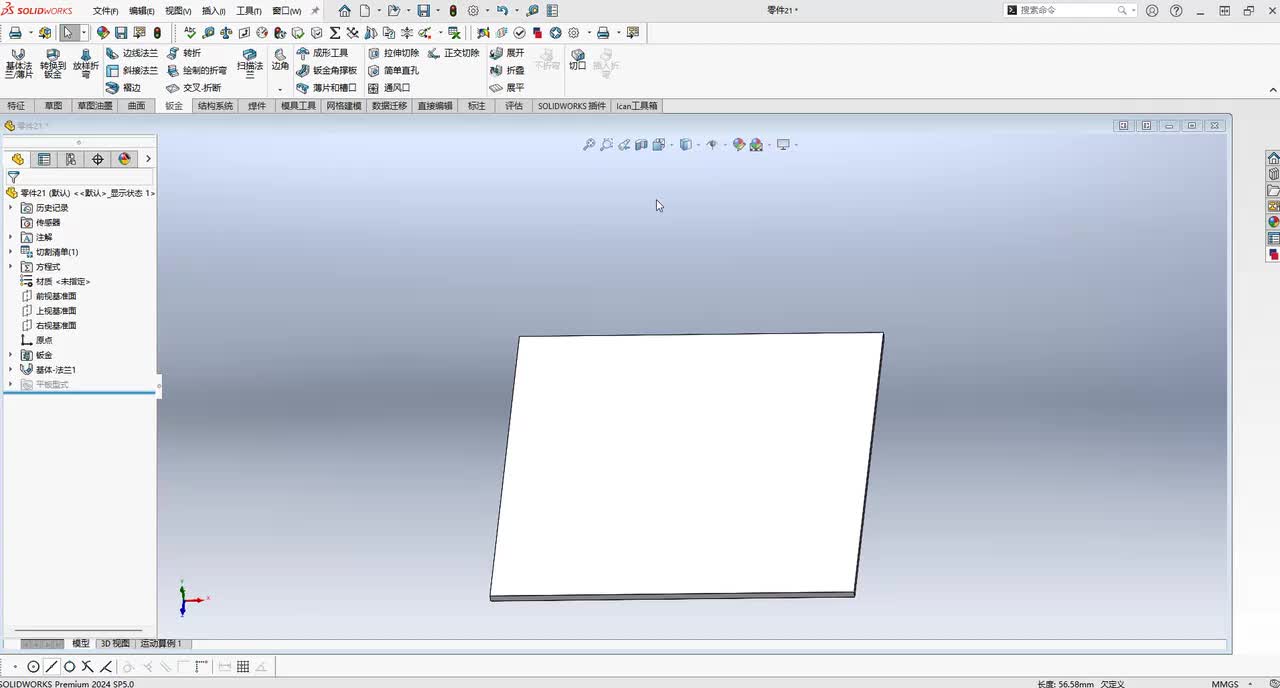Select 钣金角撑板 sheet metal gusset
This screenshot has height=688, width=1280.
pos(327,71)
